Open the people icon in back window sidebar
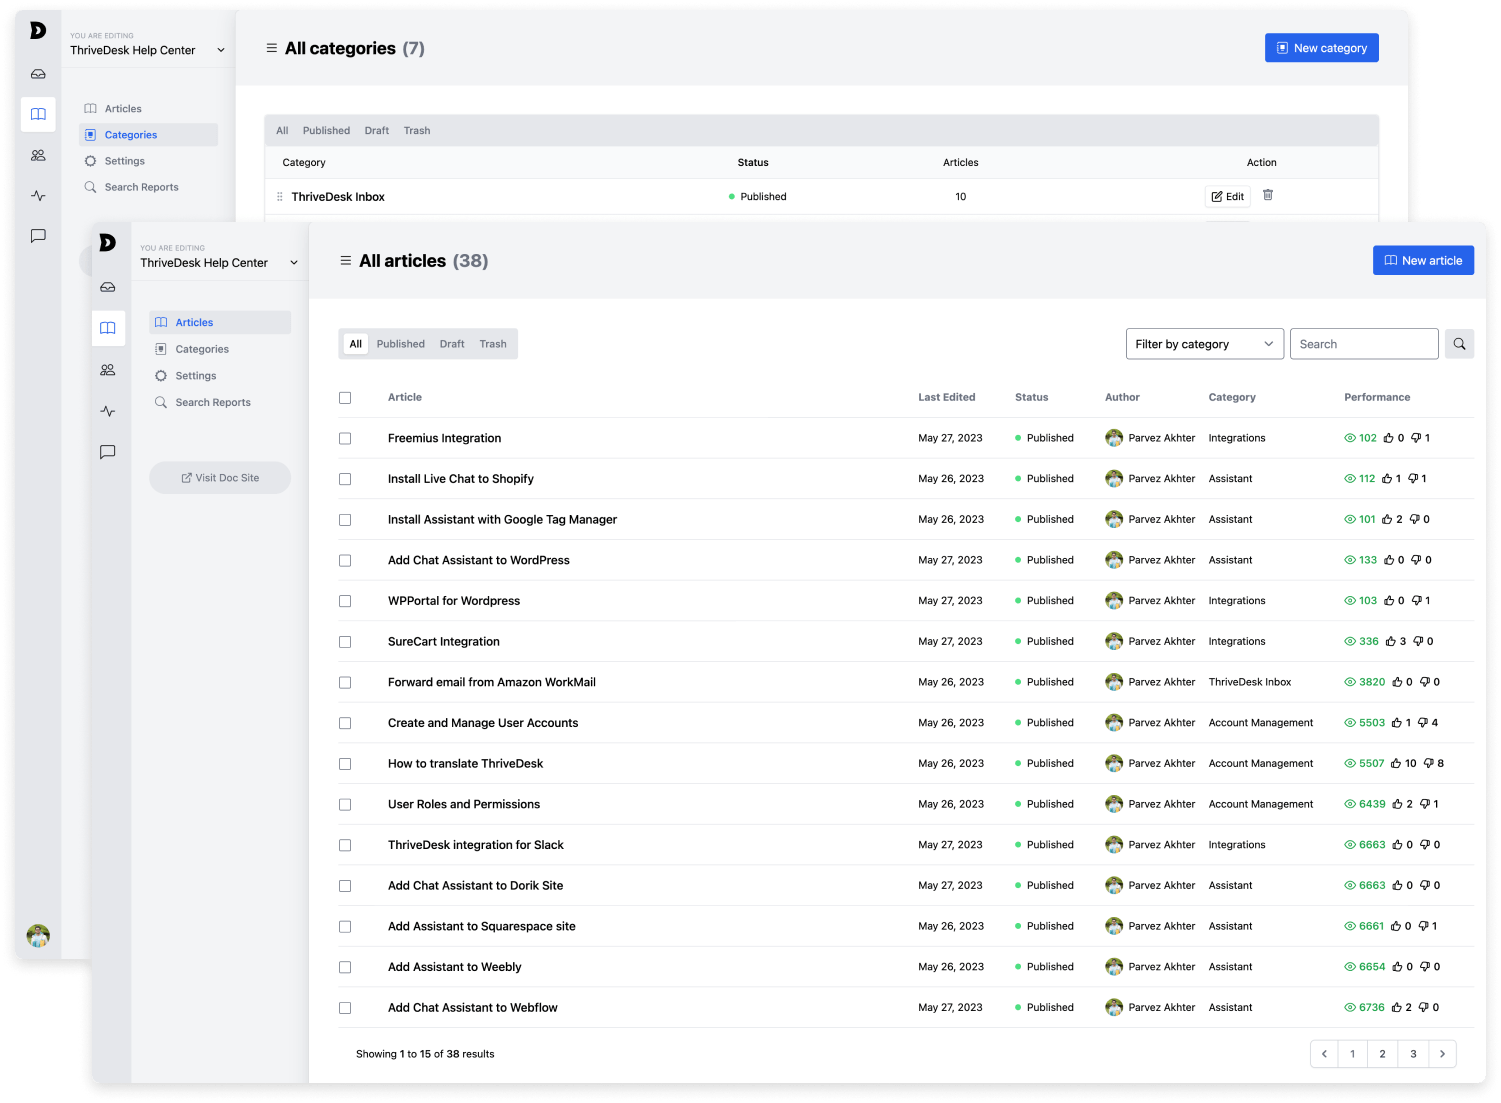The image size is (1501, 1103). click(x=38, y=155)
